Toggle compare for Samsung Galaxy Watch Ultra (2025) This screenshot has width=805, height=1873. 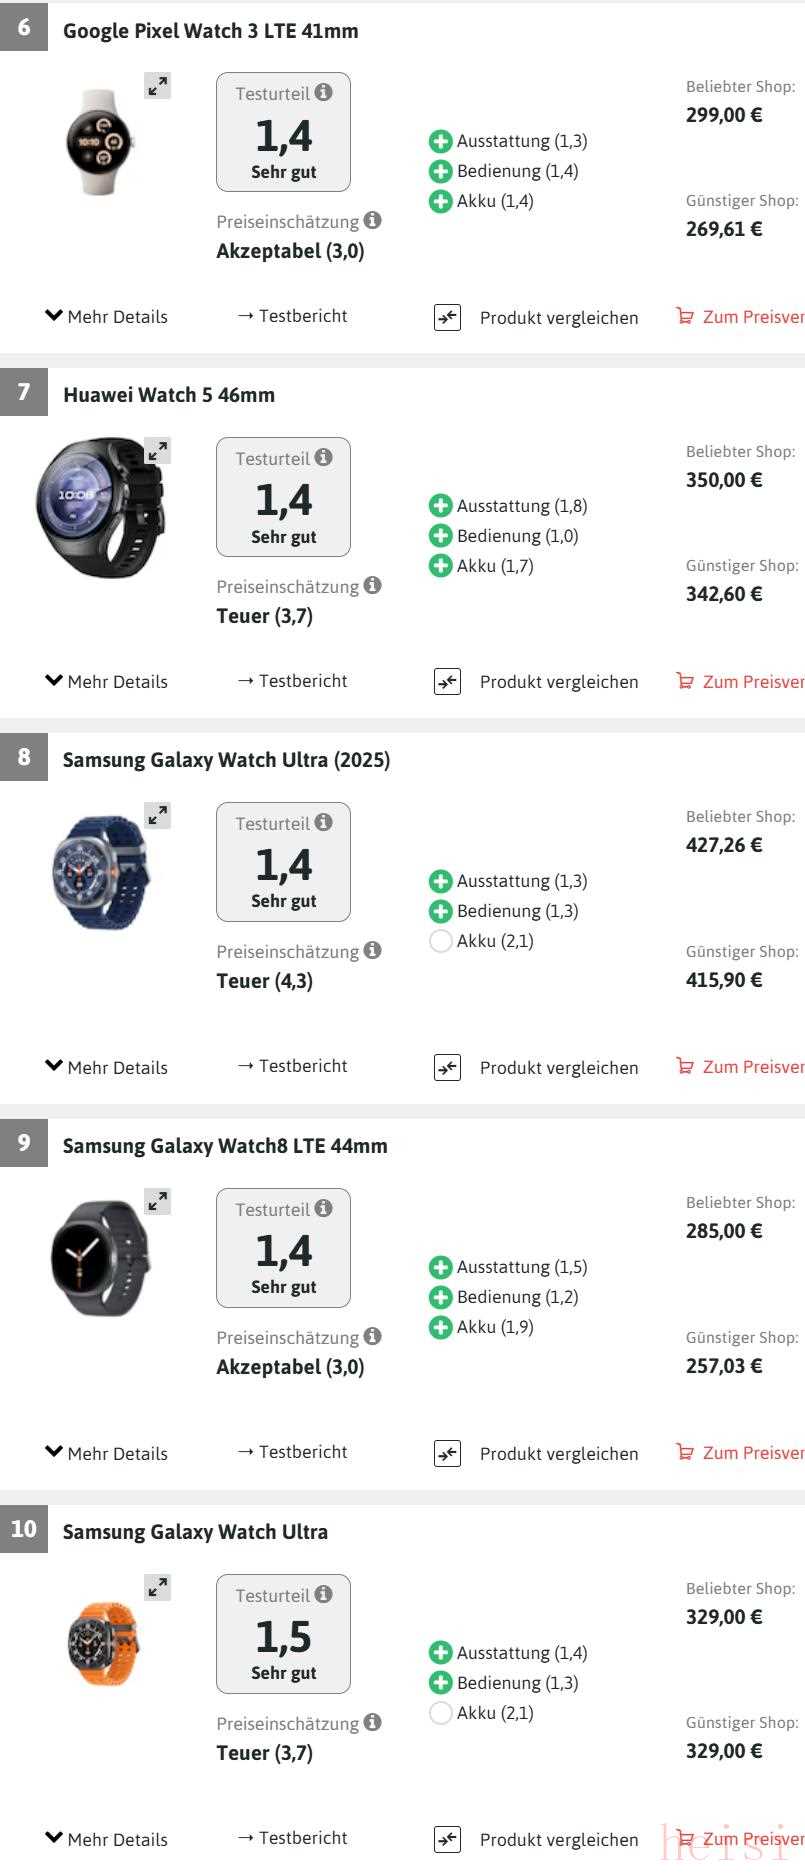[447, 1068]
